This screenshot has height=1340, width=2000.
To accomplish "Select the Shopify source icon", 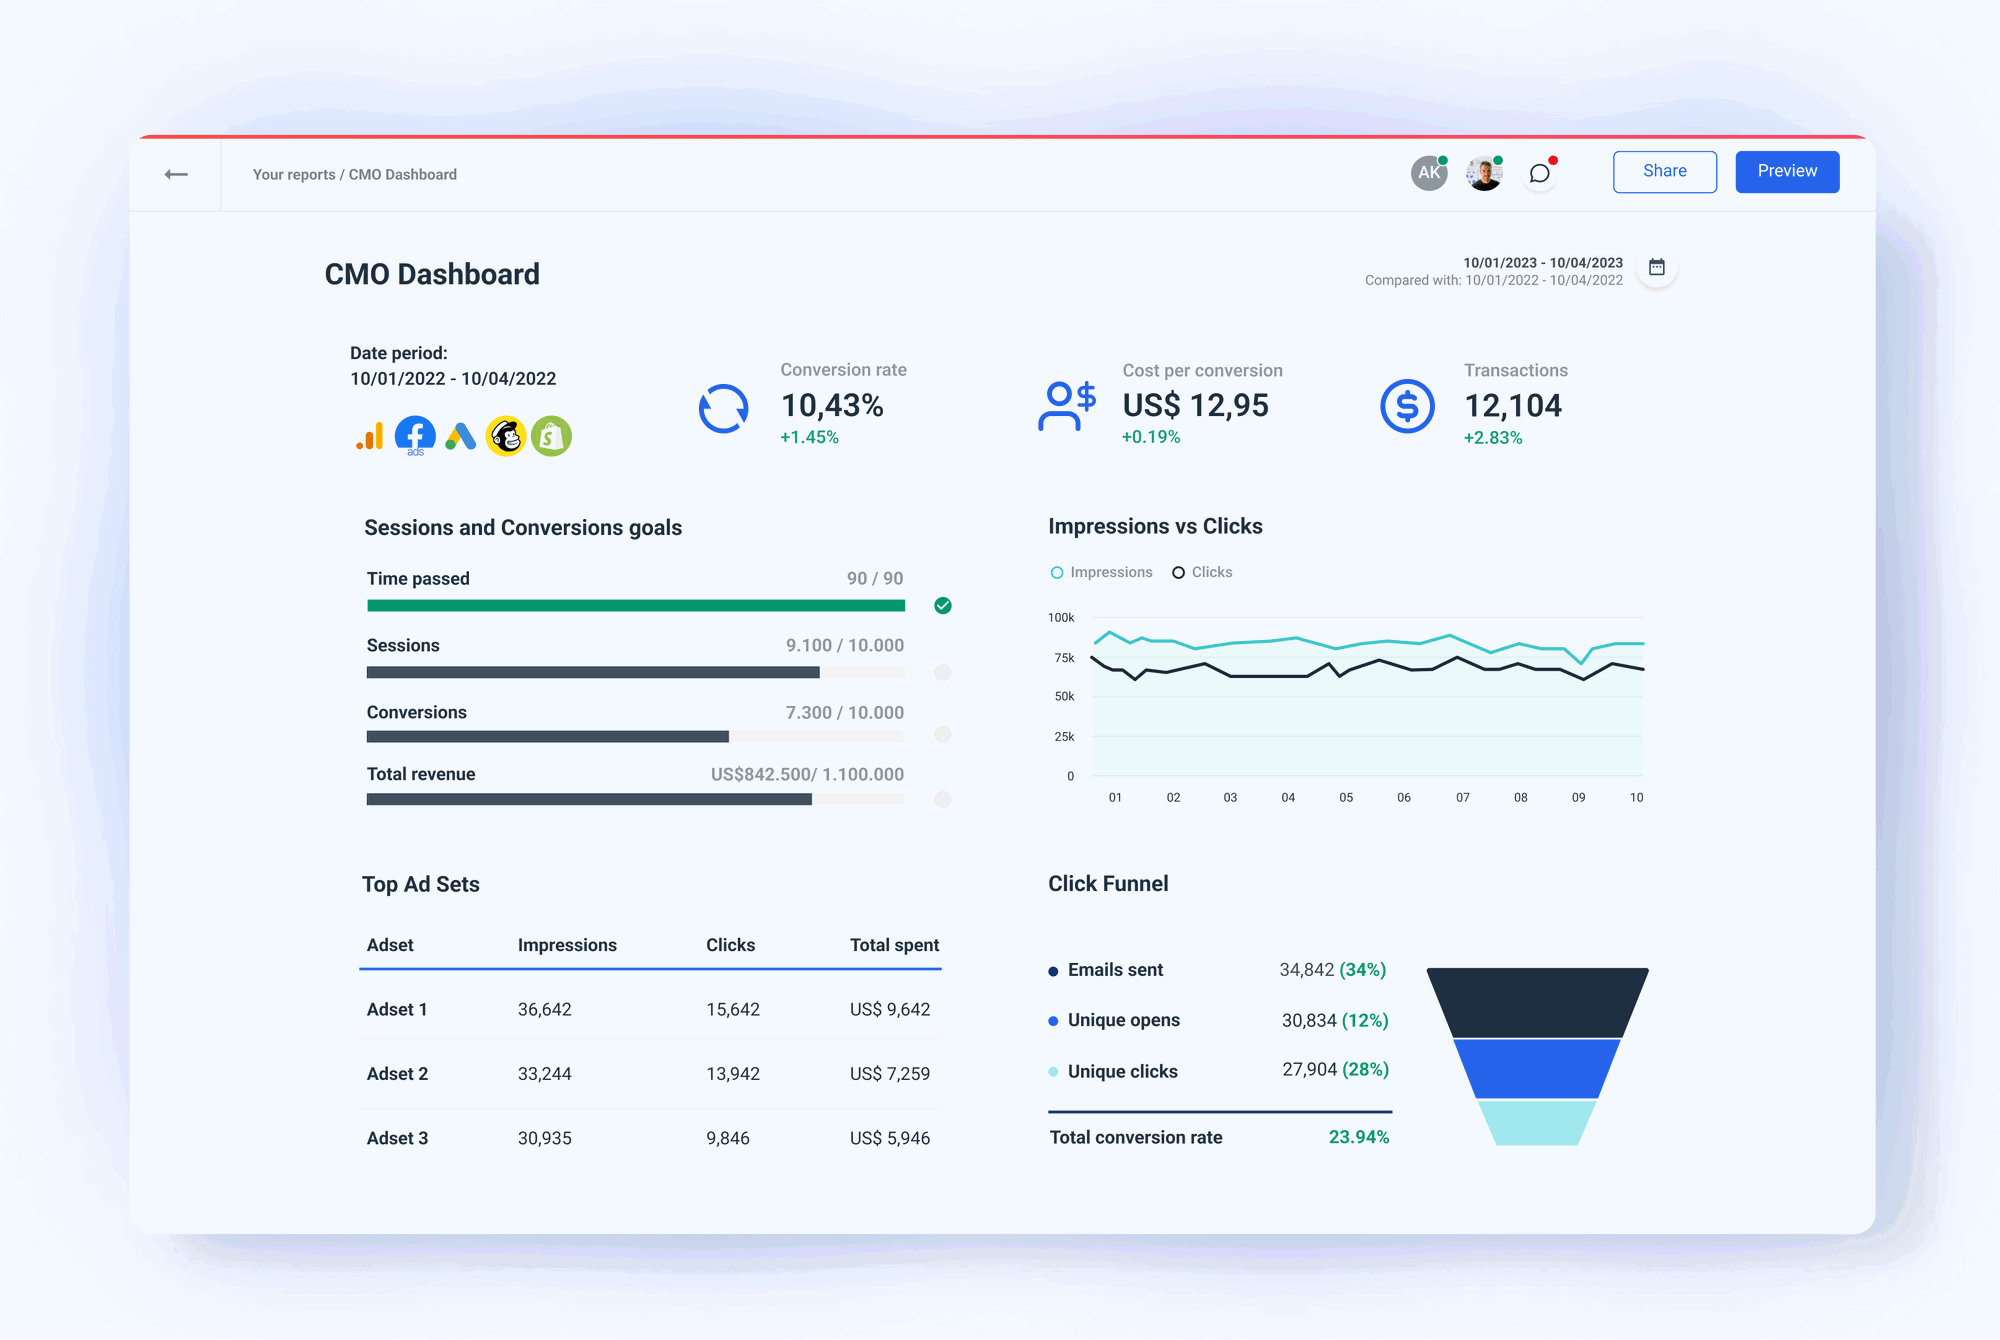I will click(x=552, y=436).
